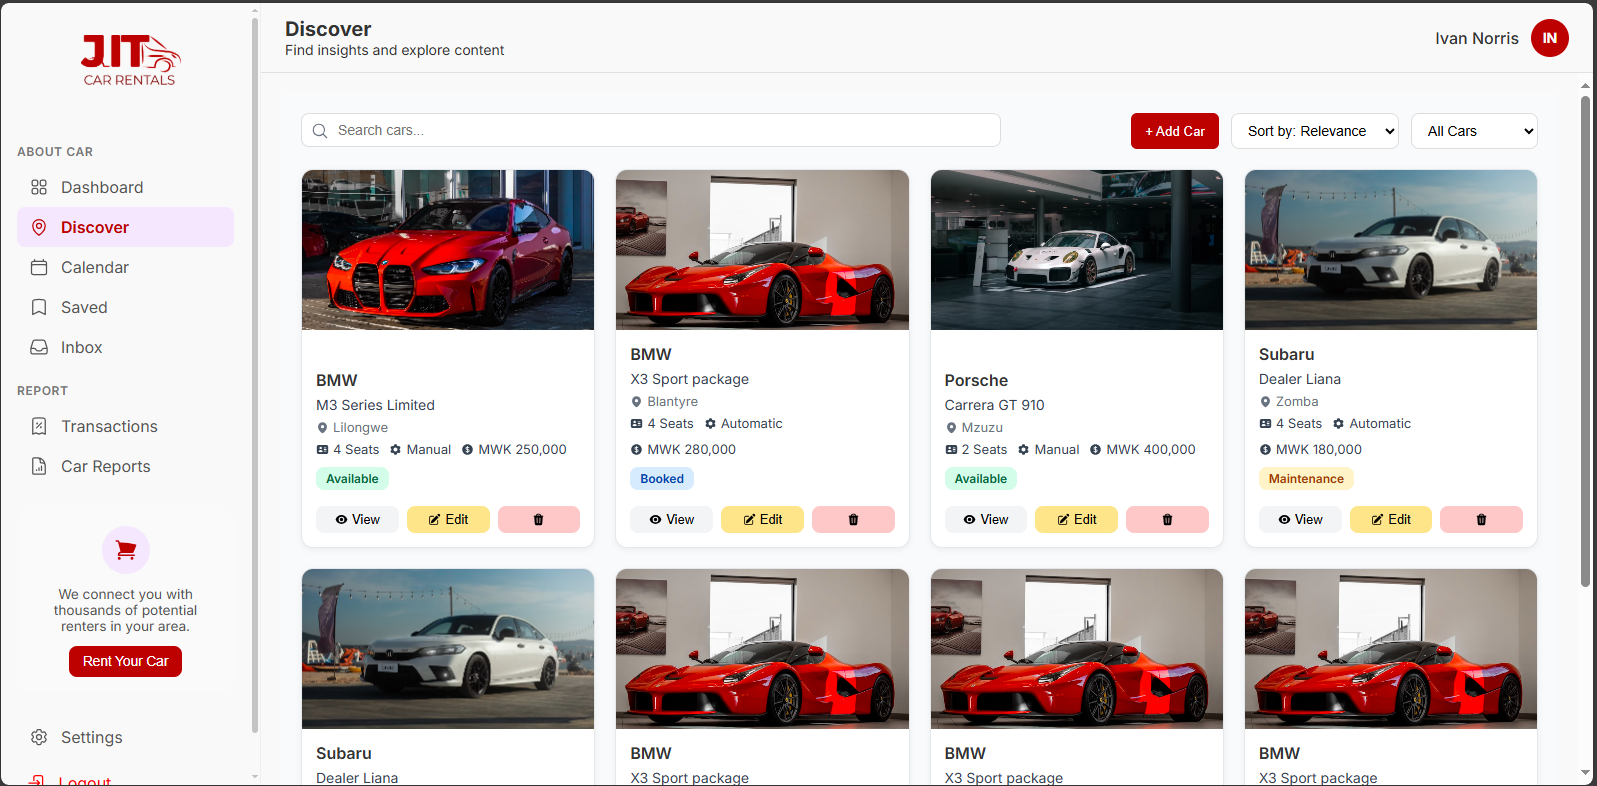Open the Car Reports page

125,466
